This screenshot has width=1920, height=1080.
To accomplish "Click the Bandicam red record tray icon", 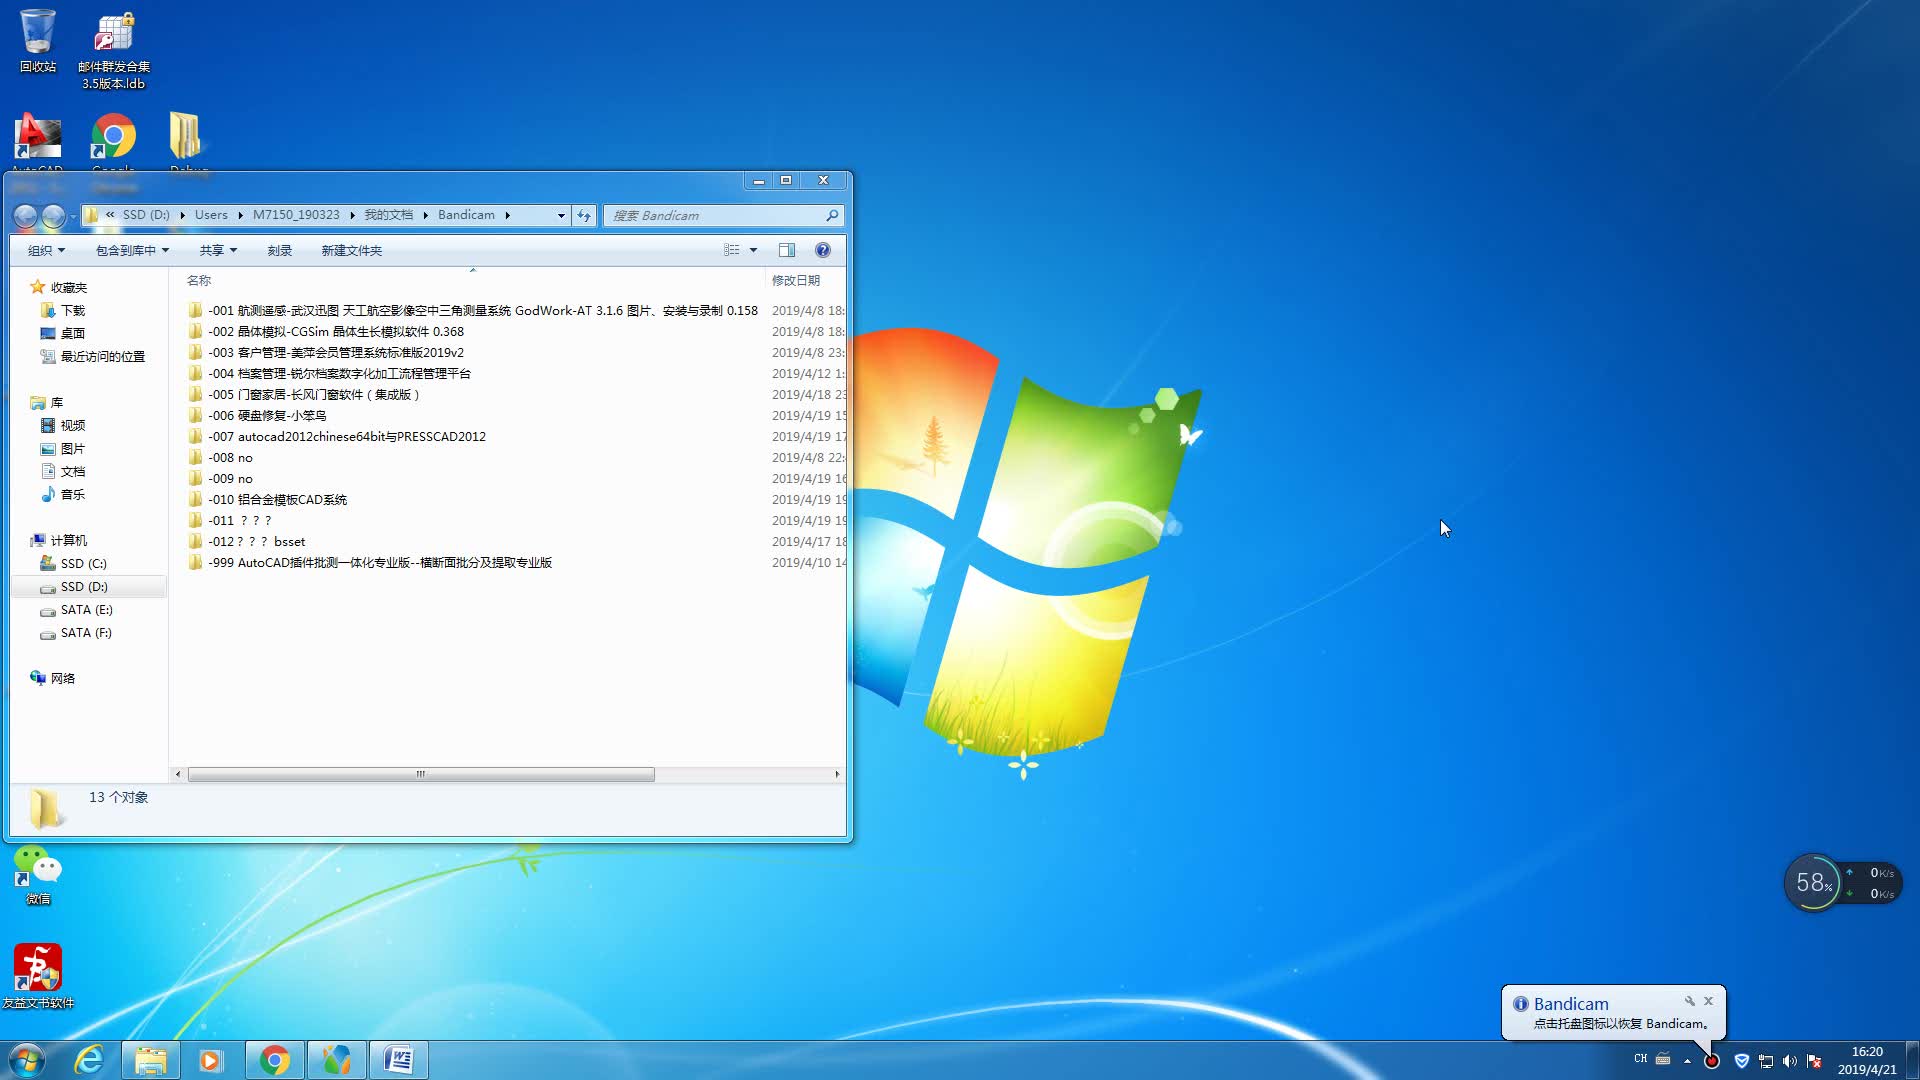I will [x=1712, y=1061].
